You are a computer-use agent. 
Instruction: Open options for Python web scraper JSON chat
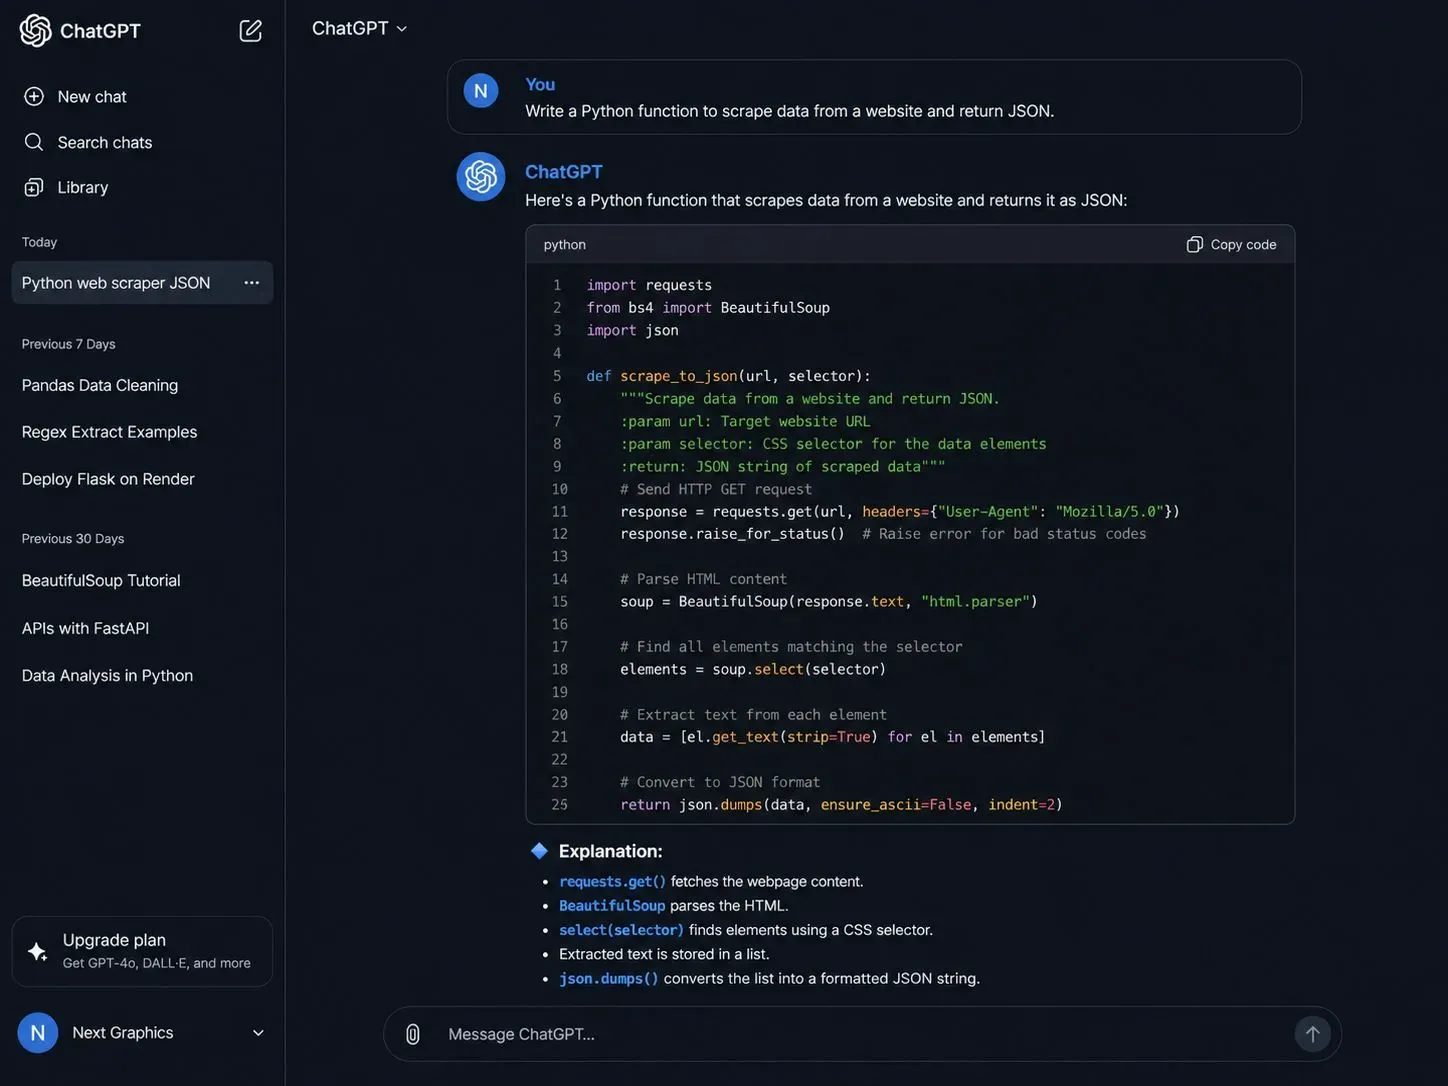point(252,283)
